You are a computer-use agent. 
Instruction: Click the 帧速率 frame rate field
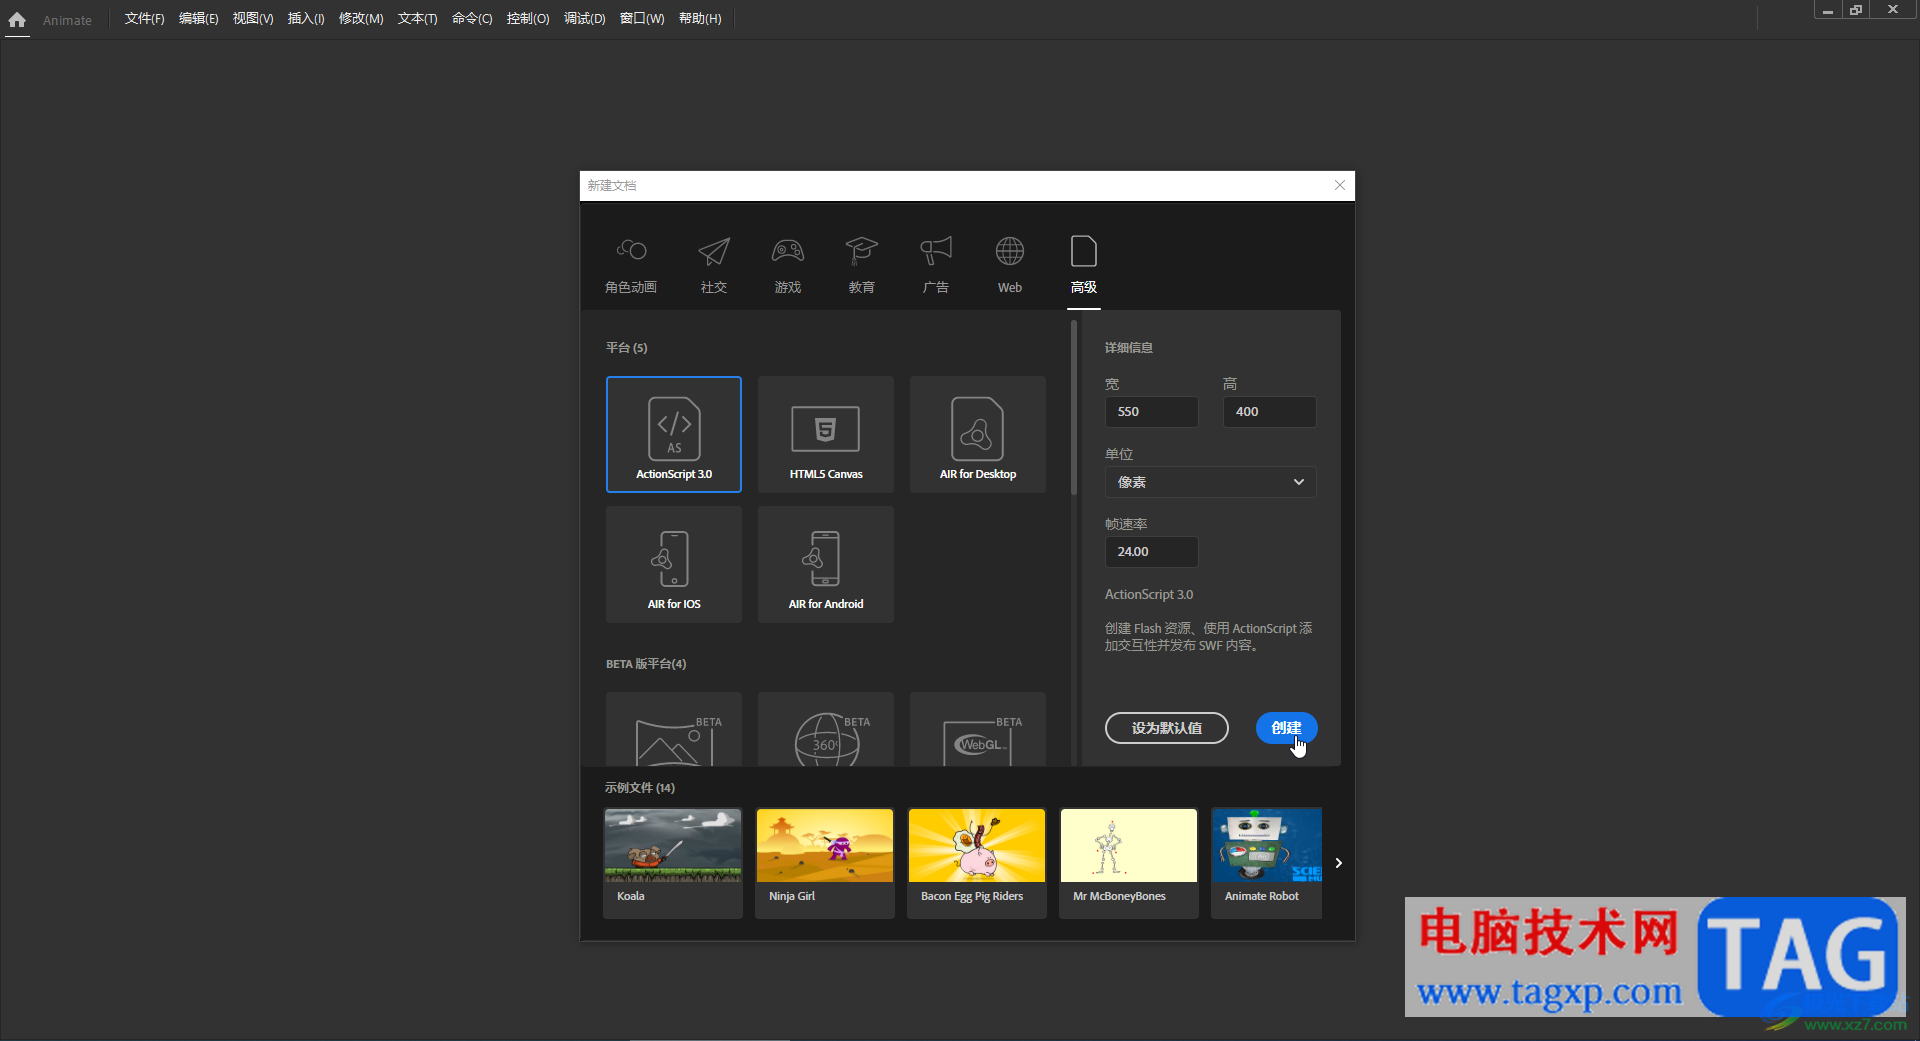click(1151, 551)
